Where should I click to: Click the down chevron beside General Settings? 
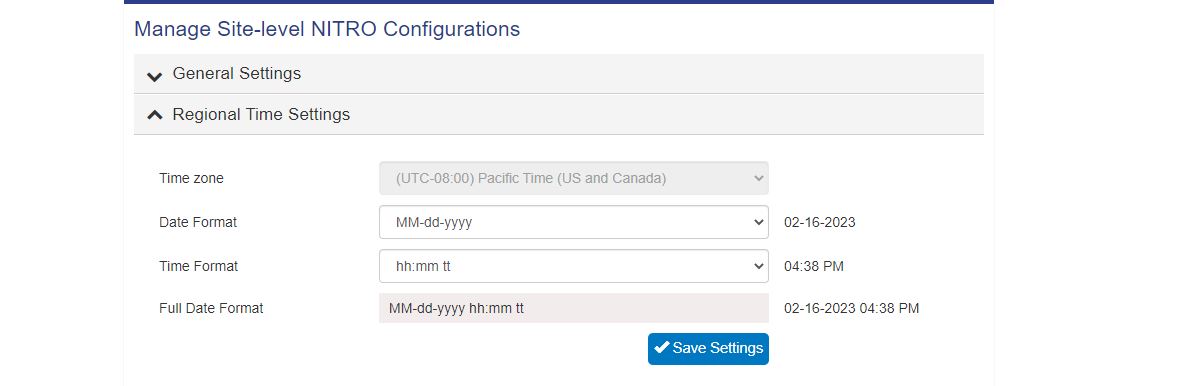(155, 76)
